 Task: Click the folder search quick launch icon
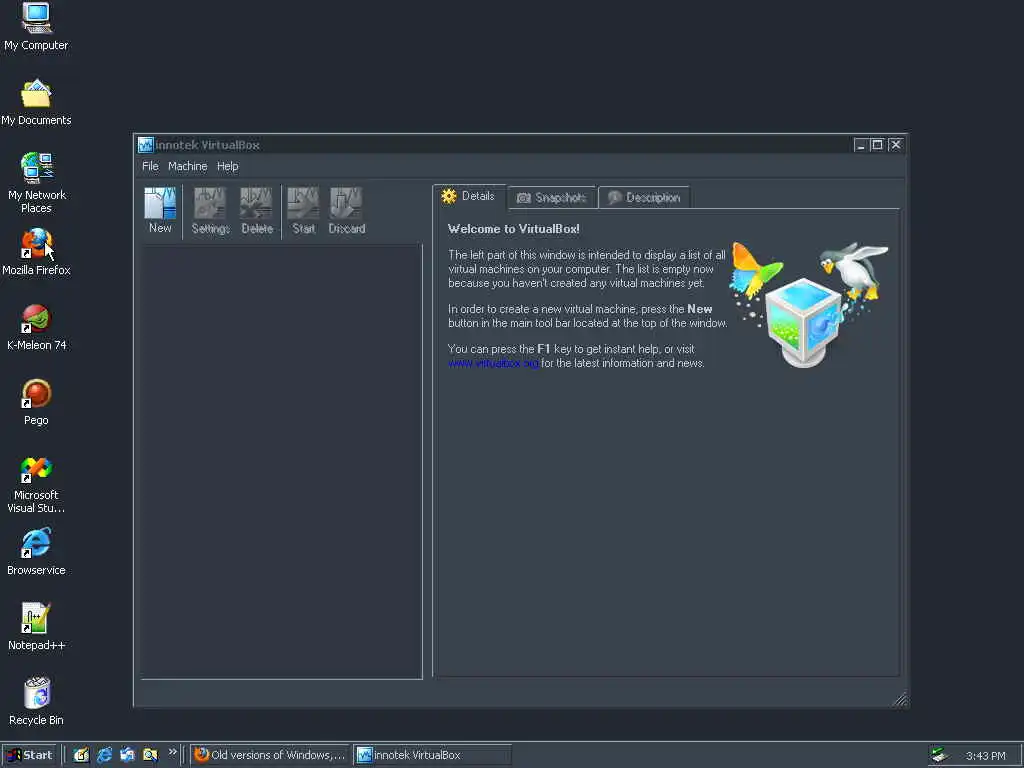point(150,755)
